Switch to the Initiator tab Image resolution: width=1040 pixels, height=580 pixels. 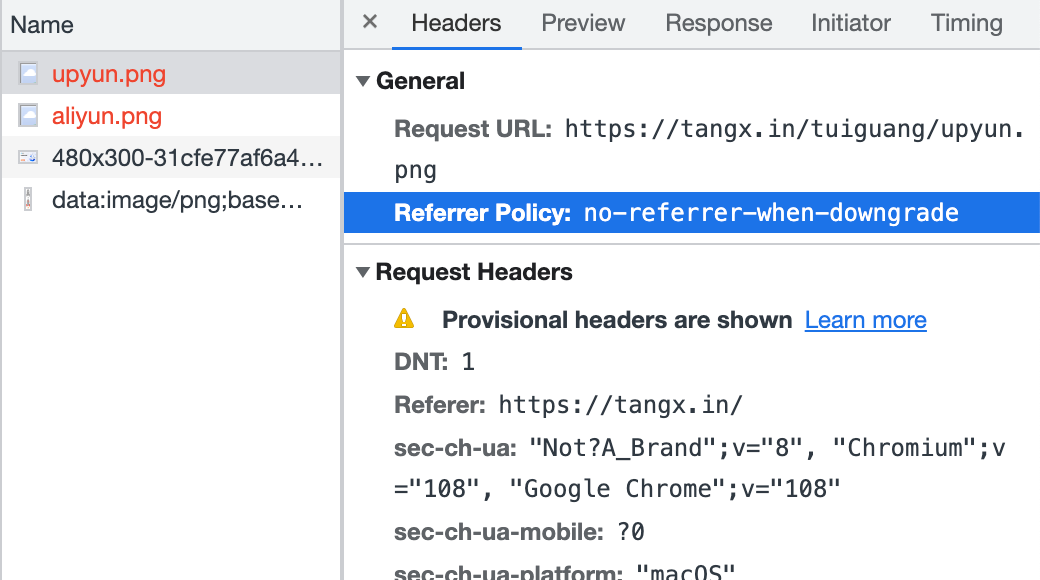pyautogui.click(x=851, y=23)
